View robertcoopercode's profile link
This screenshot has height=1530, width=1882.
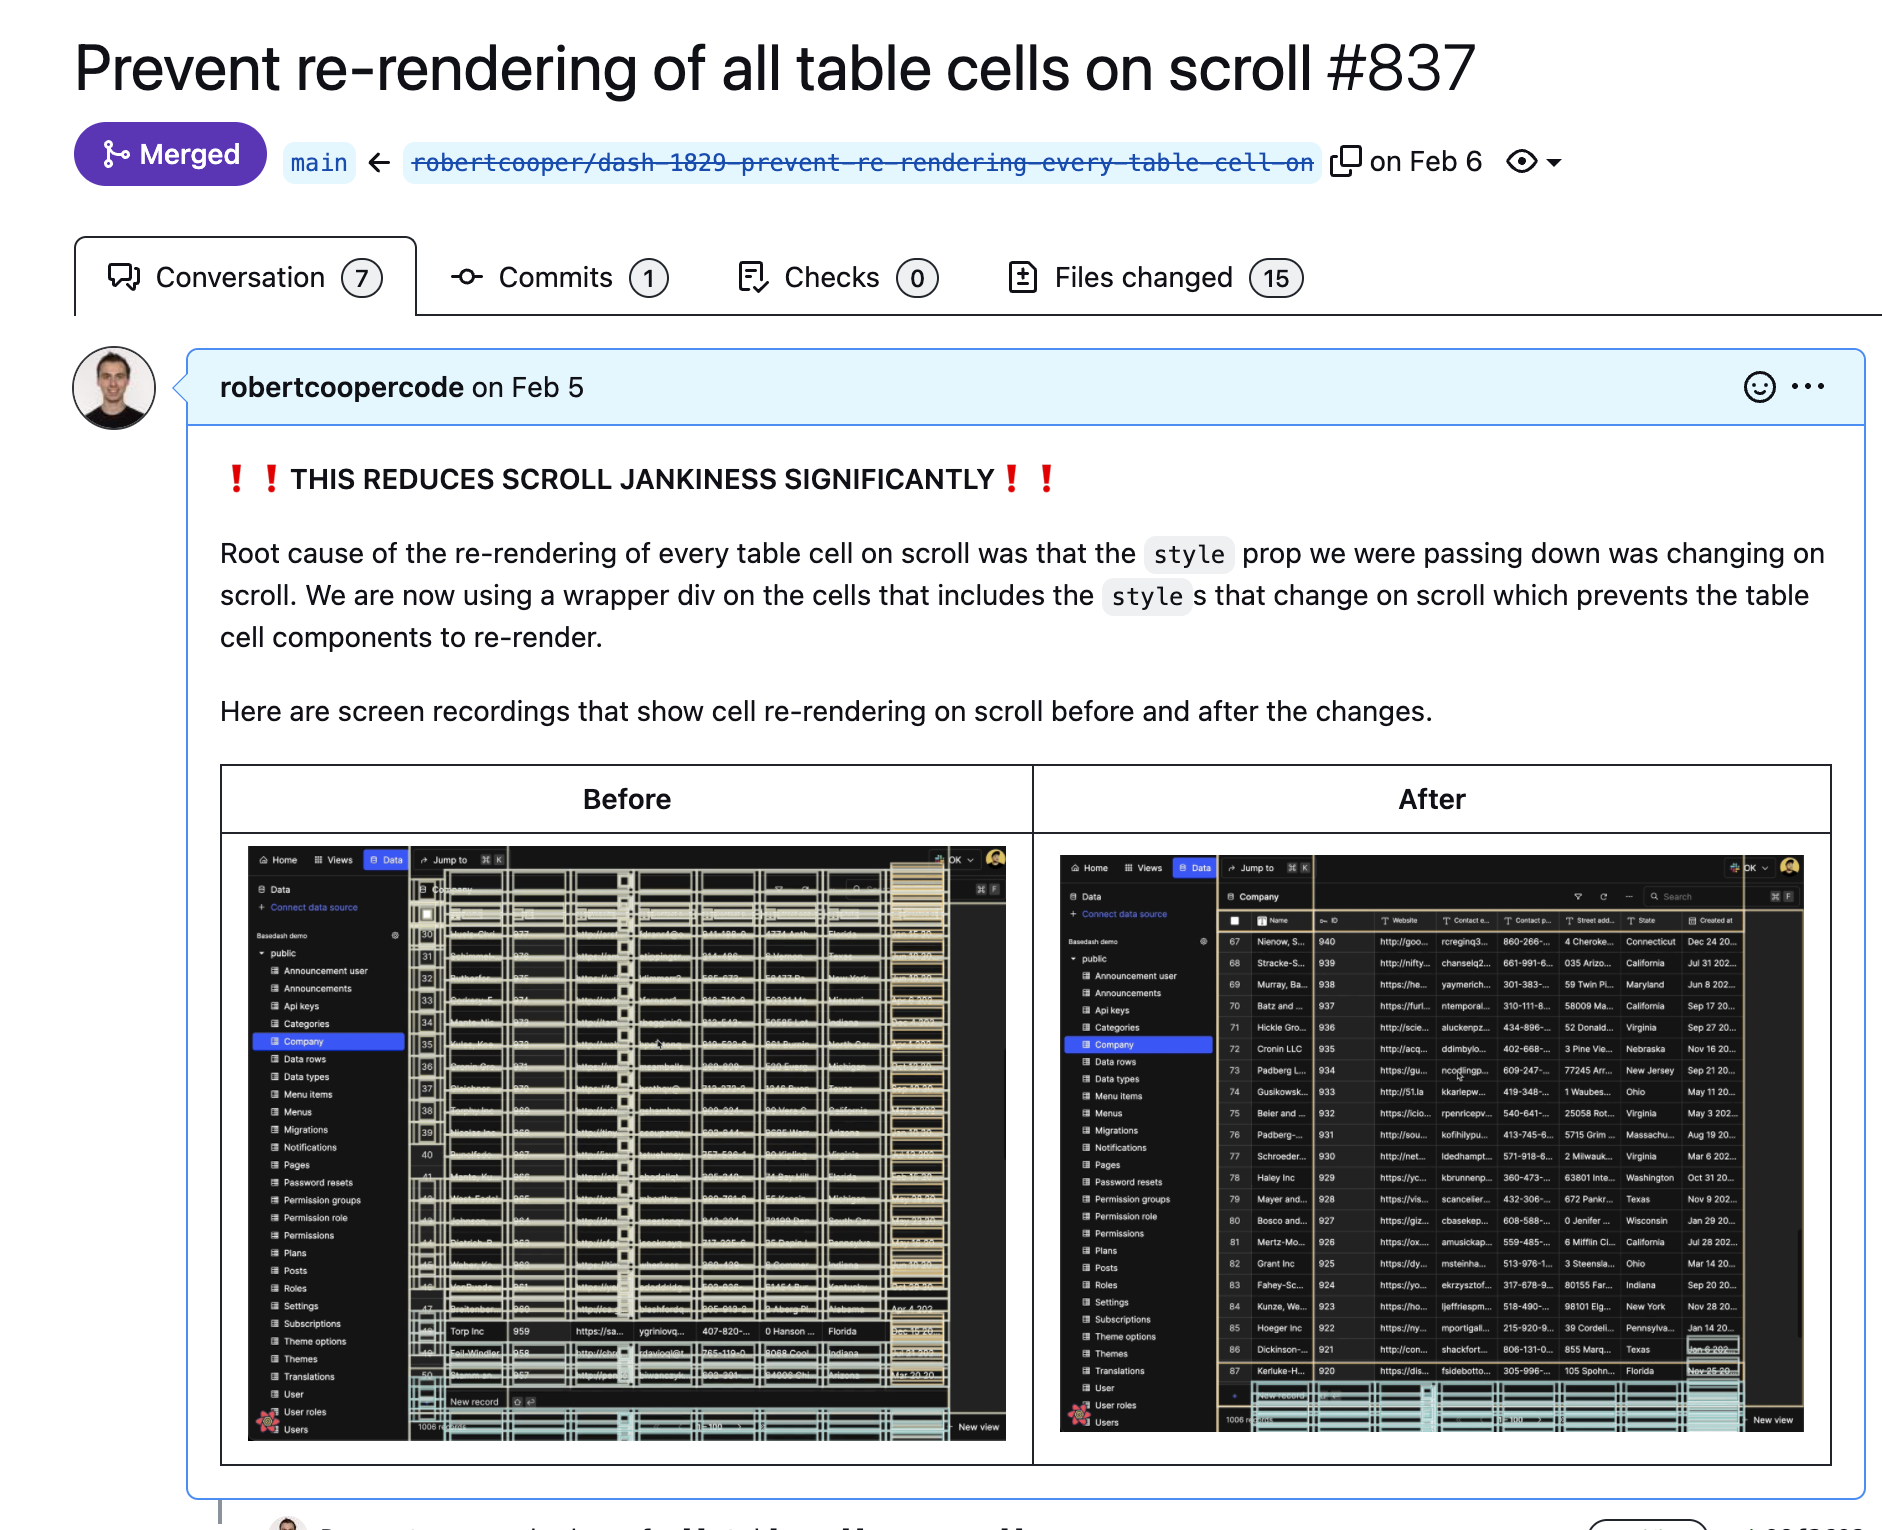pos(341,387)
